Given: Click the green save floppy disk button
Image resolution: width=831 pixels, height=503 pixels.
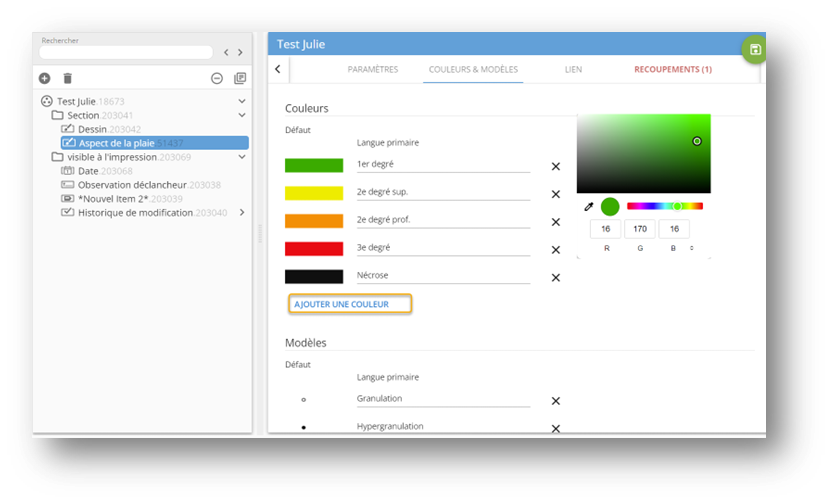Looking at the screenshot, I should pyautogui.click(x=754, y=50).
